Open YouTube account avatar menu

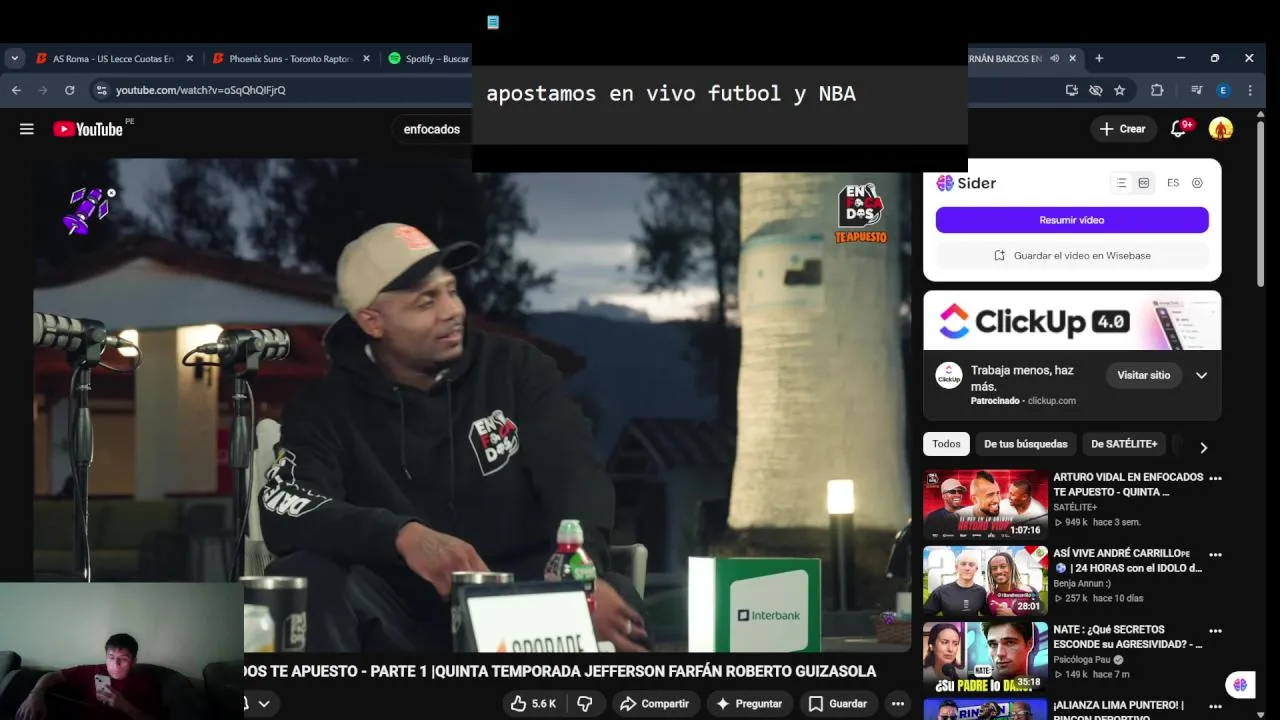pos(1221,129)
